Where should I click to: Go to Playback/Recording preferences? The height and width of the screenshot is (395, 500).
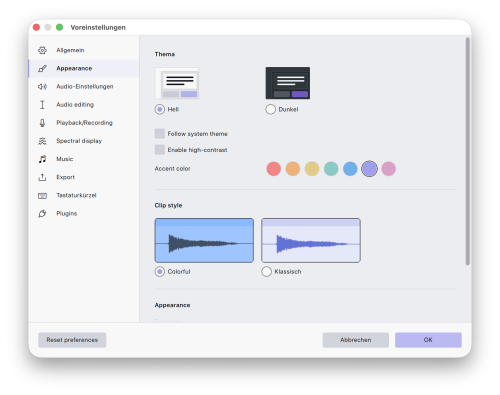pyautogui.click(x=84, y=123)
